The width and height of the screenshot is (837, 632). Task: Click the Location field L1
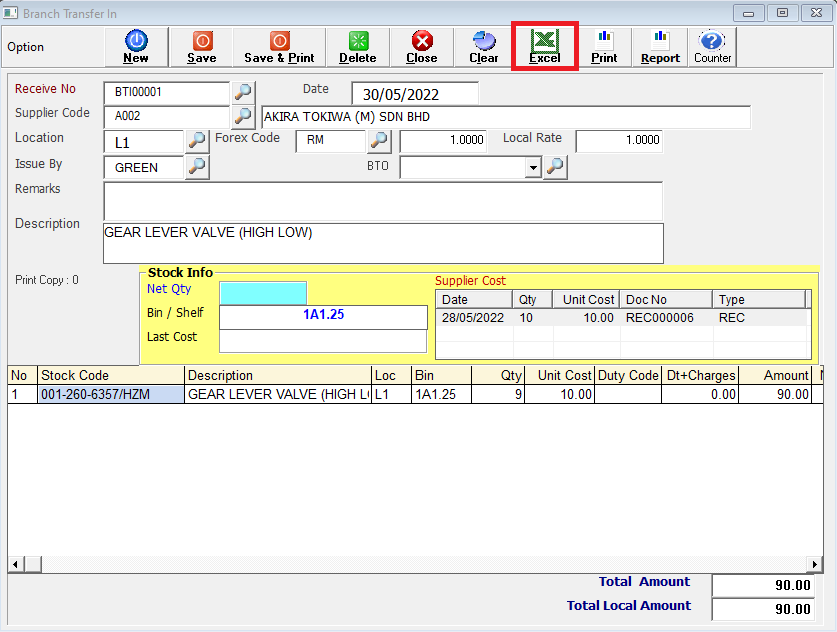coord(144,142)
